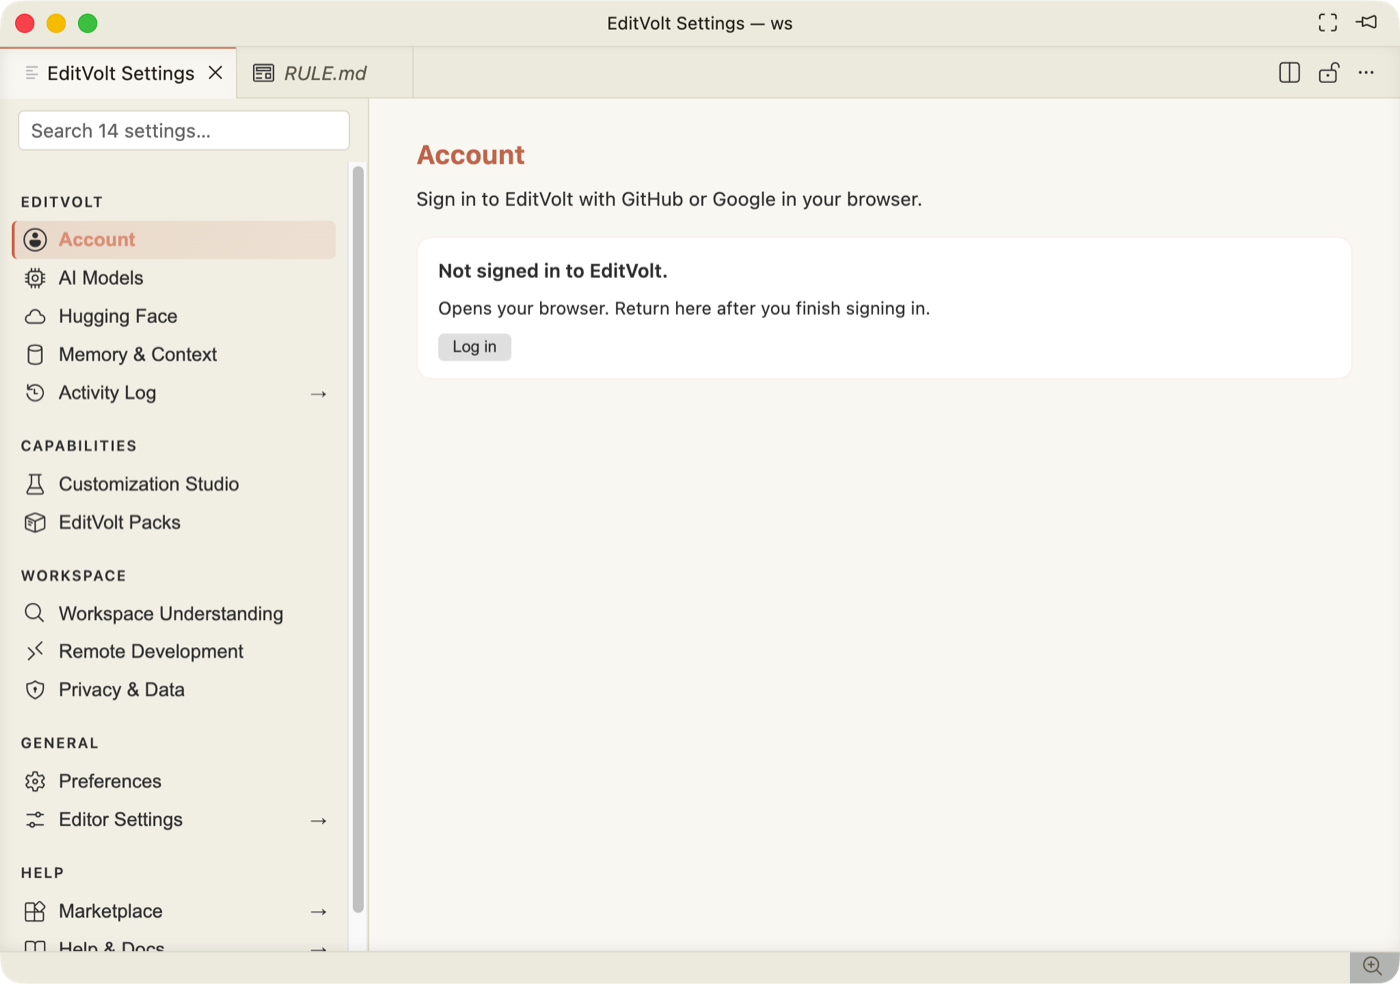Close the EditVolt Settings tab
1400x984 pixels.
[x=215, y=73]
